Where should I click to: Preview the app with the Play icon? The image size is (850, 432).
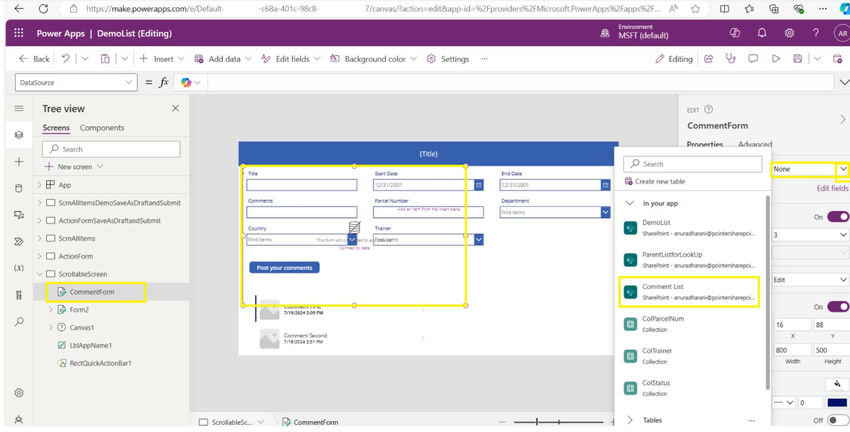pyautogui.click(x=776, y=59)
